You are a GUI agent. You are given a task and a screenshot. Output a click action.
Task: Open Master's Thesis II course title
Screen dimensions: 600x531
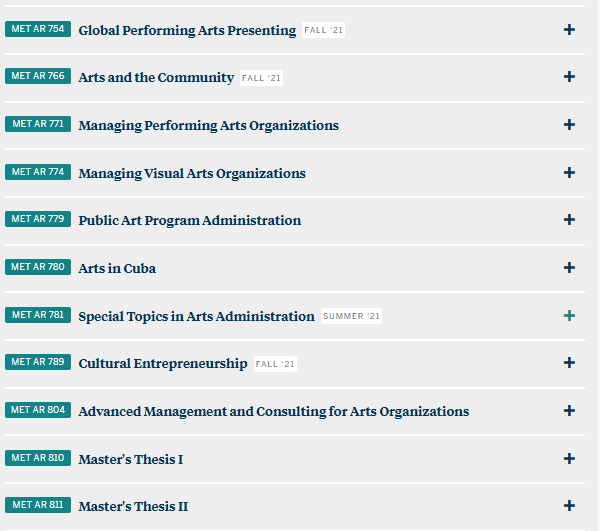point(133,506)
